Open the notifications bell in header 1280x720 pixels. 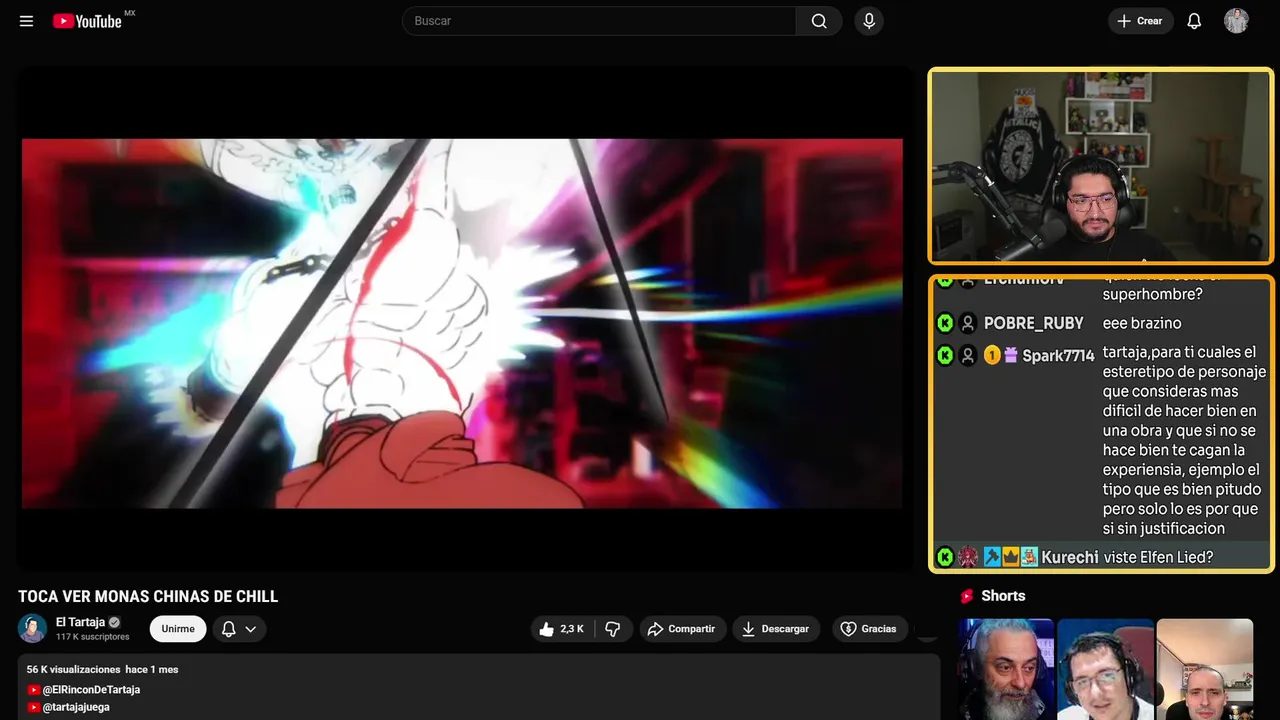(1194, 21)
